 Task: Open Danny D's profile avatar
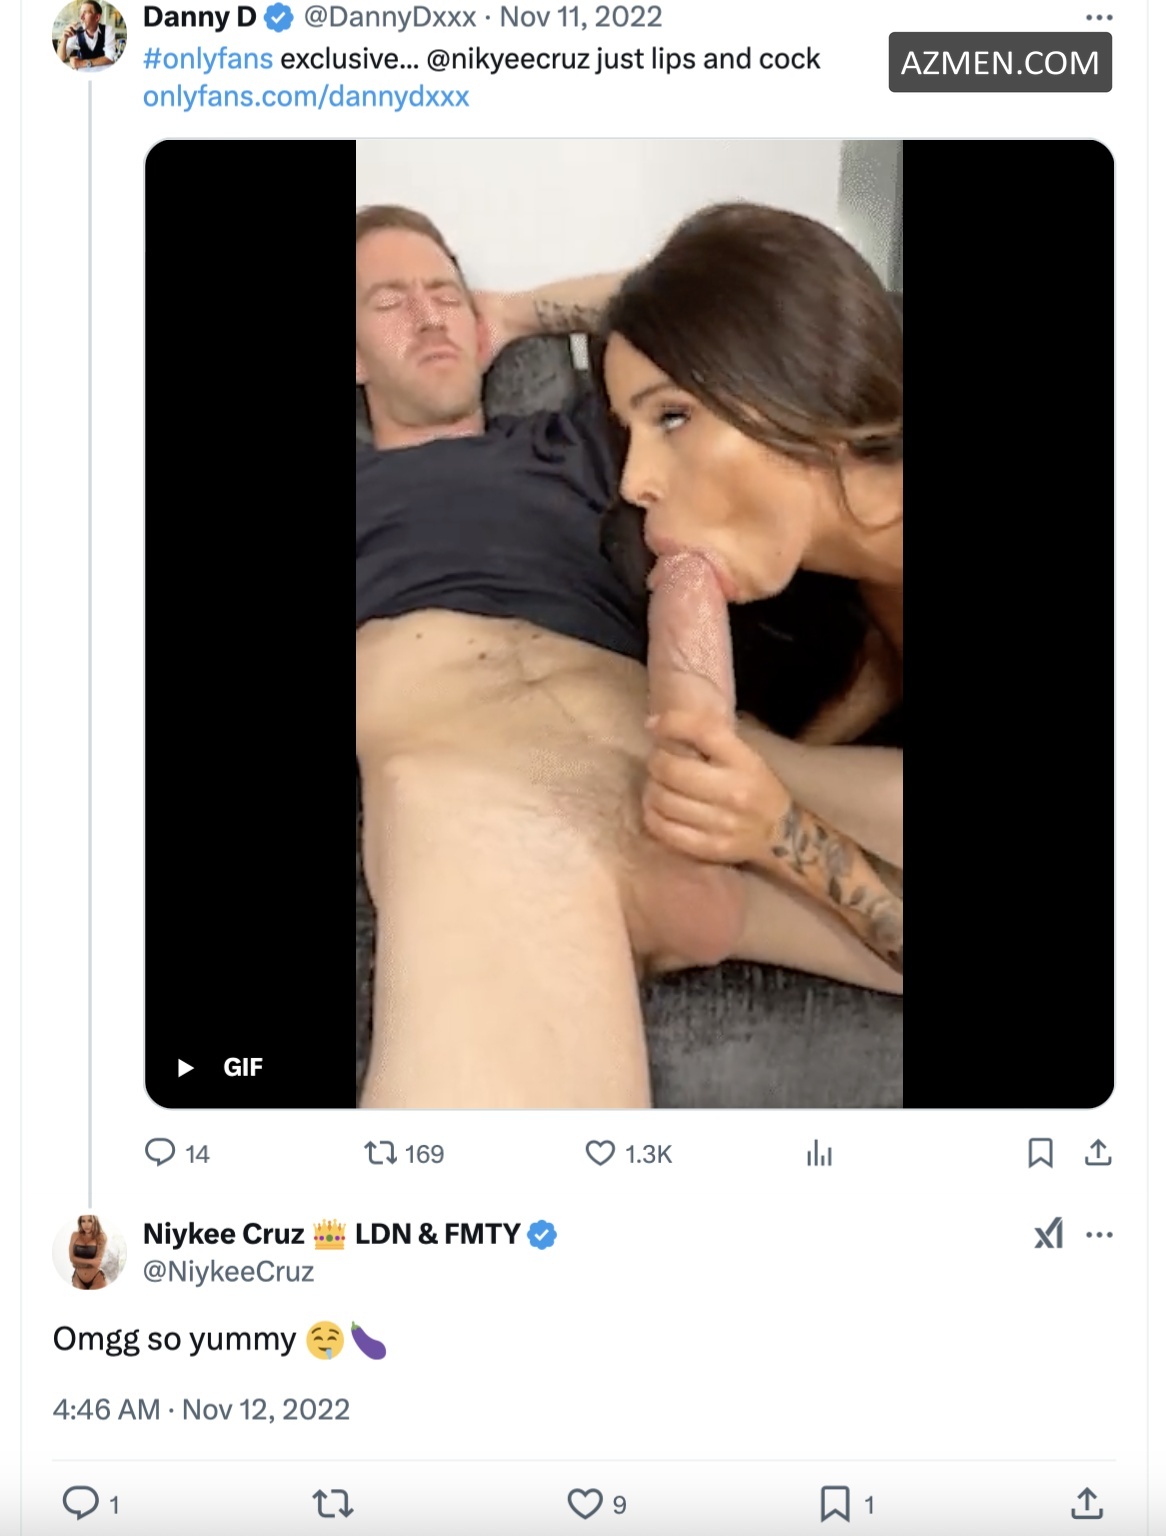(89, 35)
